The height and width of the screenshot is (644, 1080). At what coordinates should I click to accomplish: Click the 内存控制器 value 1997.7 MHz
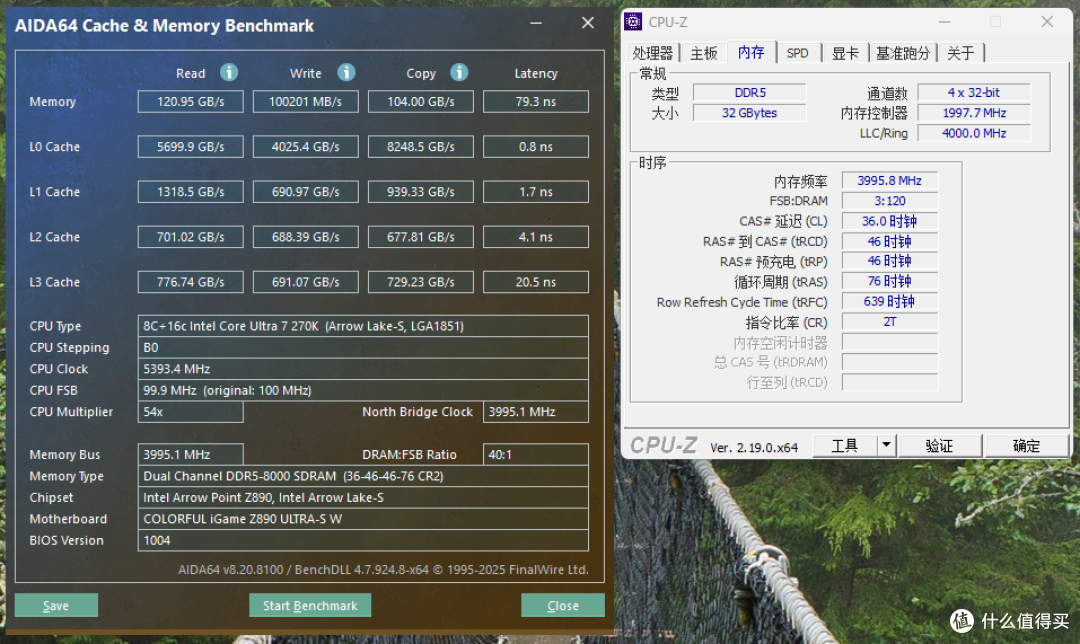(x=974, y=113)
